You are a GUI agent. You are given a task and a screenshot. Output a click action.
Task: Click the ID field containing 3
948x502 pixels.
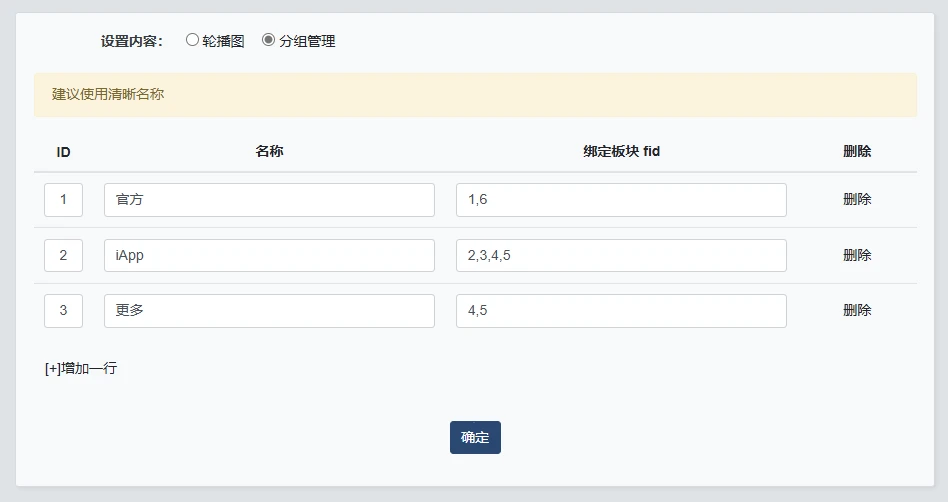(x=63, y=311)
